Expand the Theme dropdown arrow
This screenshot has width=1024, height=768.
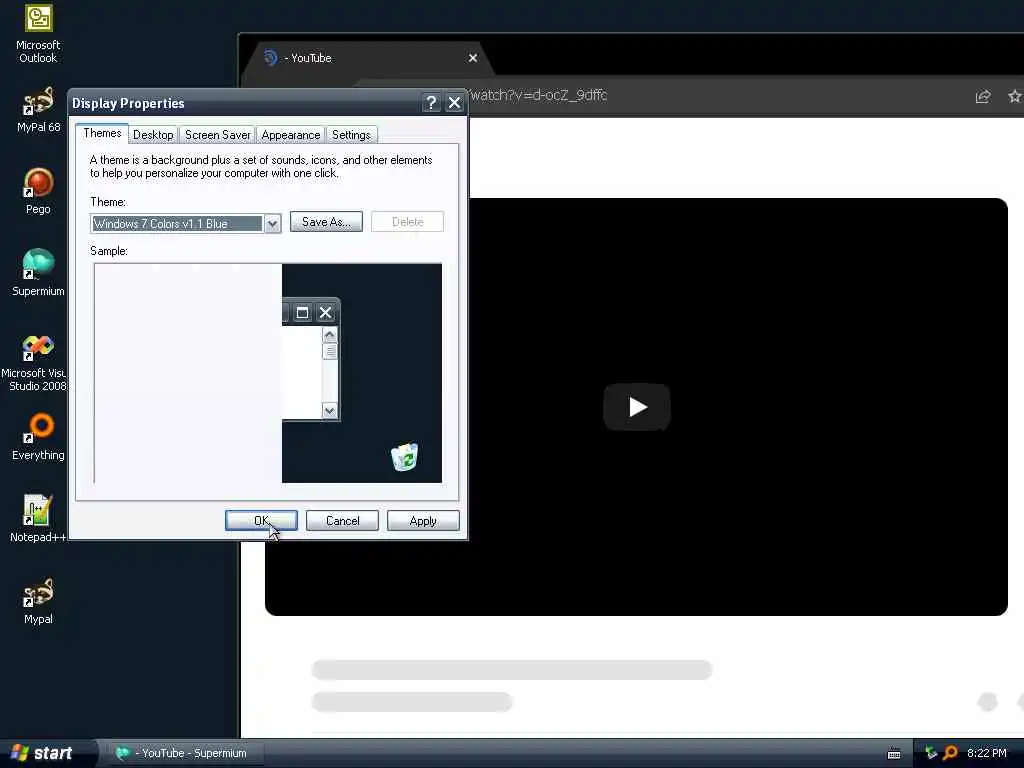tap(272, 224)
